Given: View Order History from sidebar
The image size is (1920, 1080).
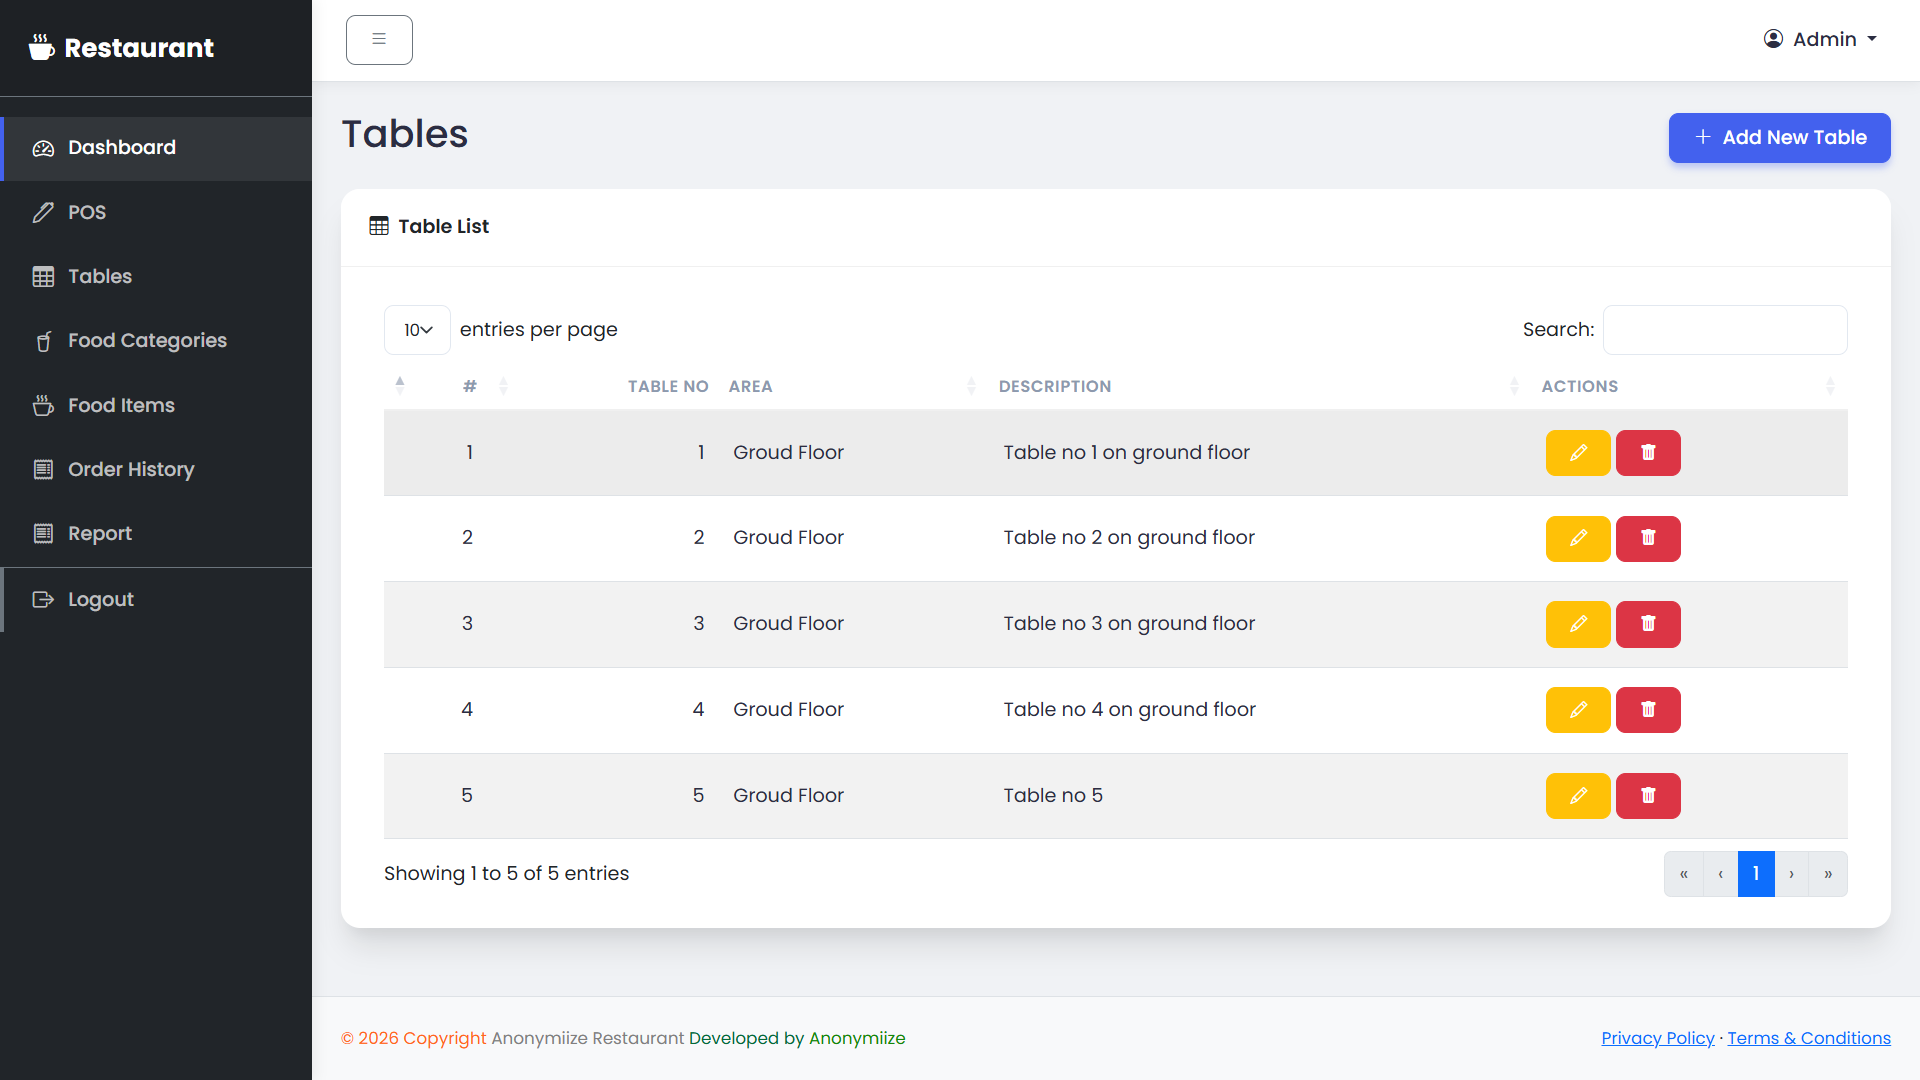Looking at the screenshot, I should 156,469.
